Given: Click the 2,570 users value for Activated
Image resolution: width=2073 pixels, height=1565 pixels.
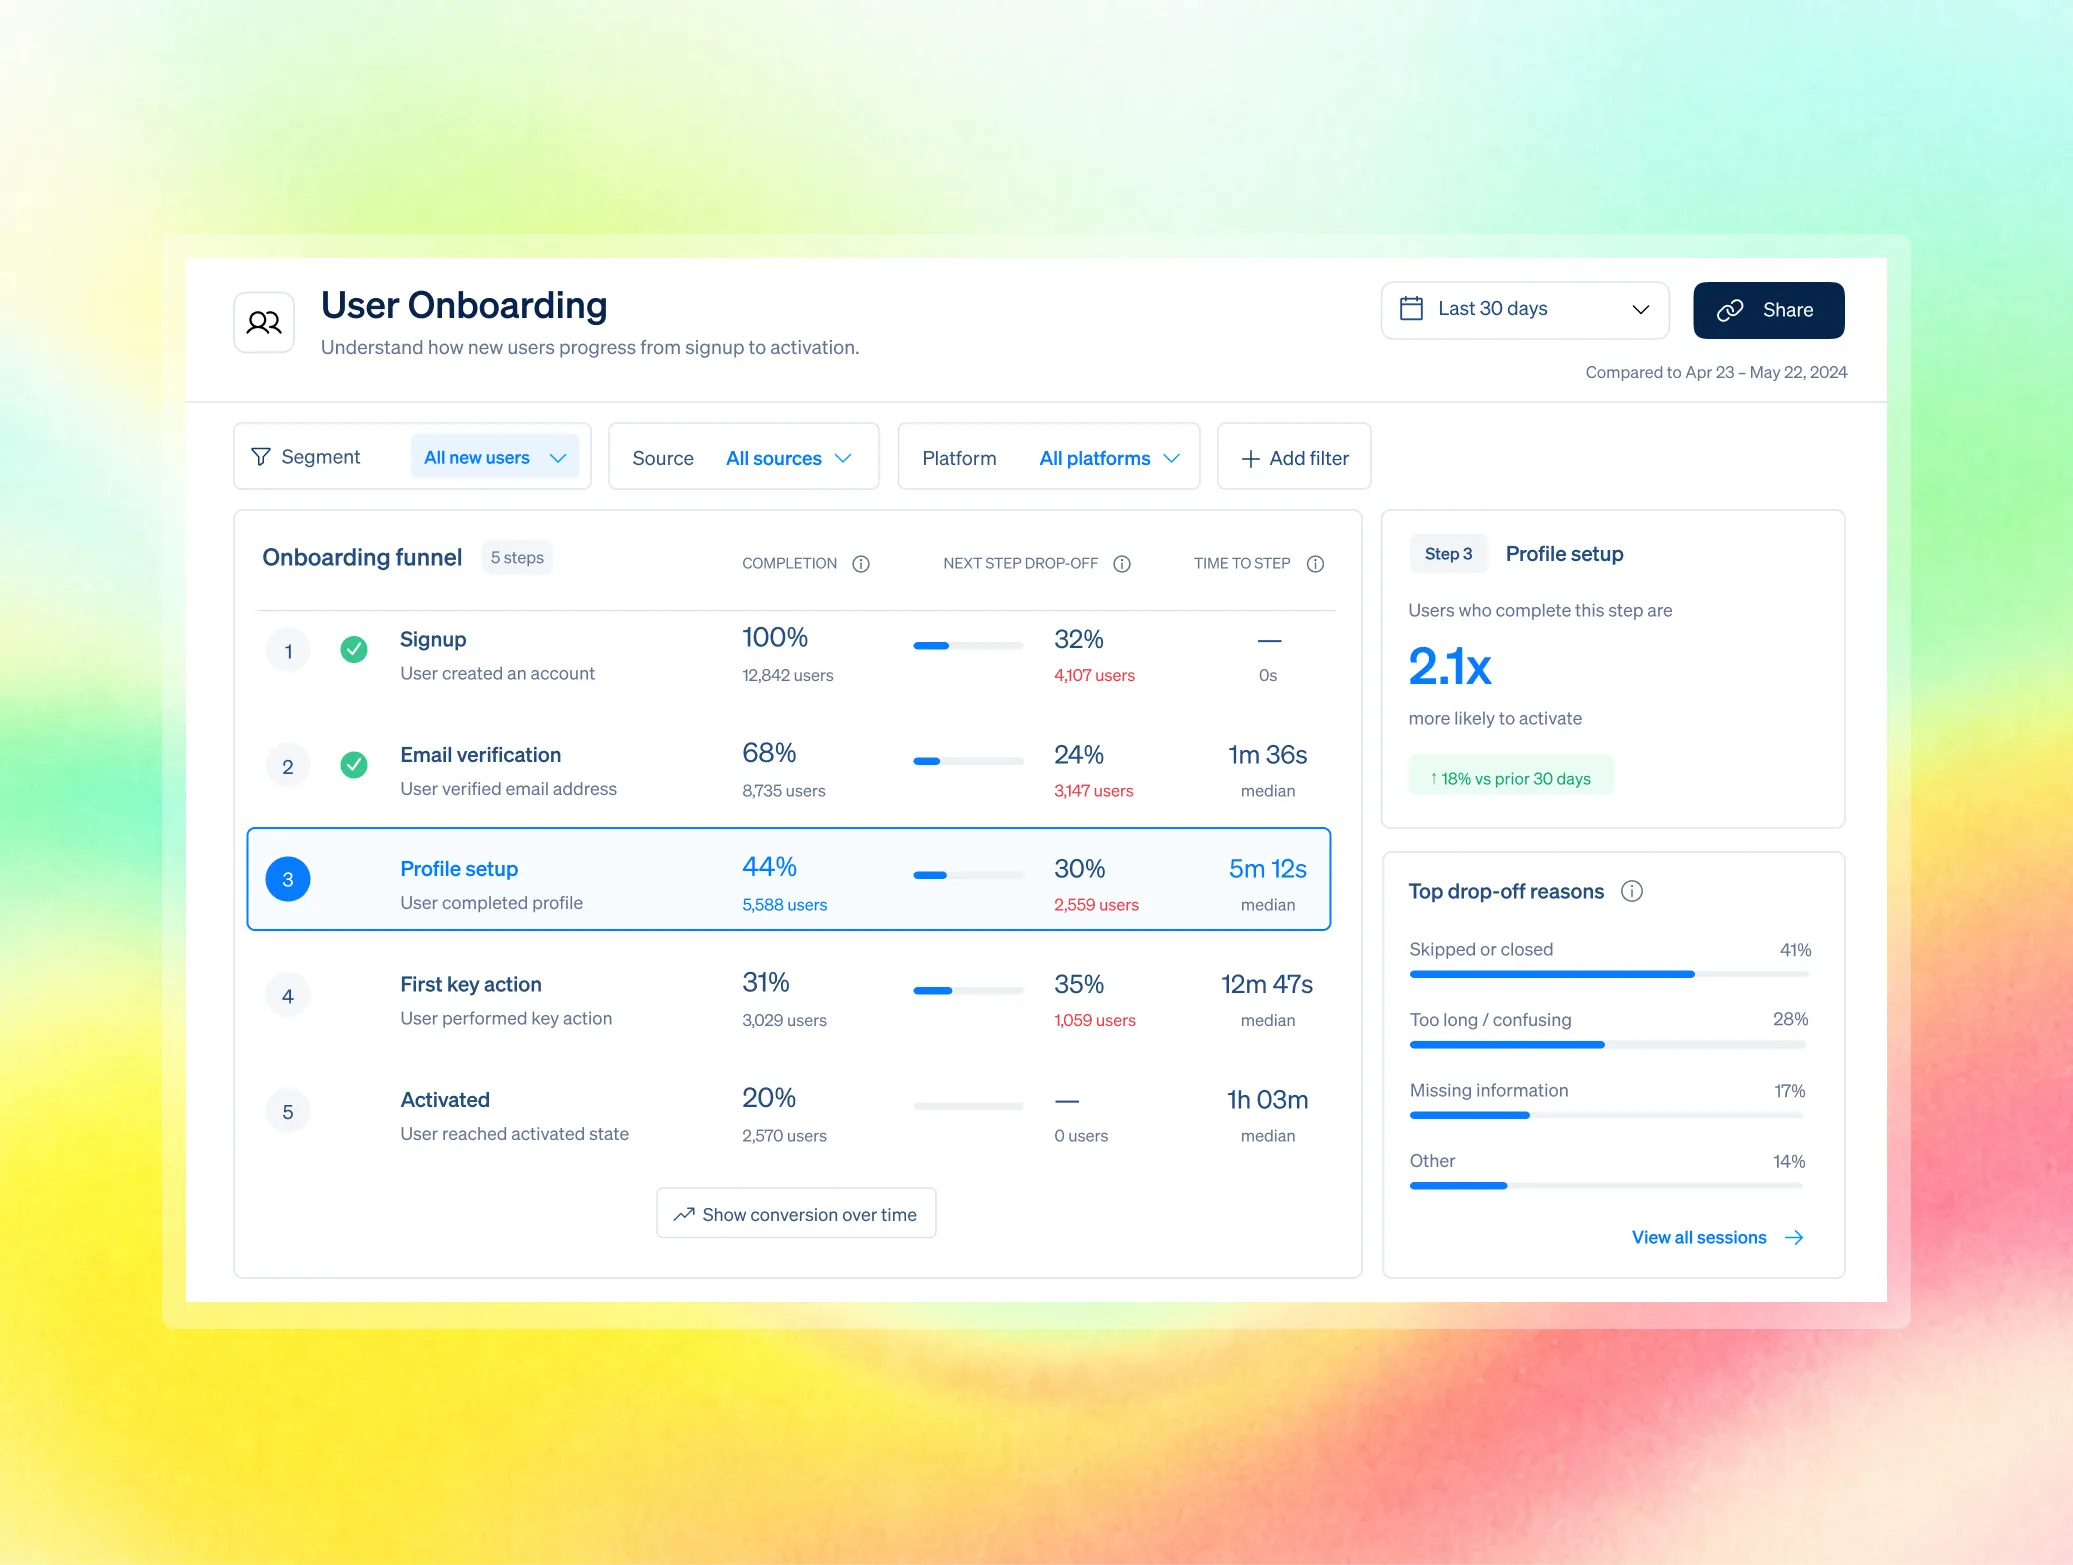Looking at the screenshot, I should tap(785, 1136).
